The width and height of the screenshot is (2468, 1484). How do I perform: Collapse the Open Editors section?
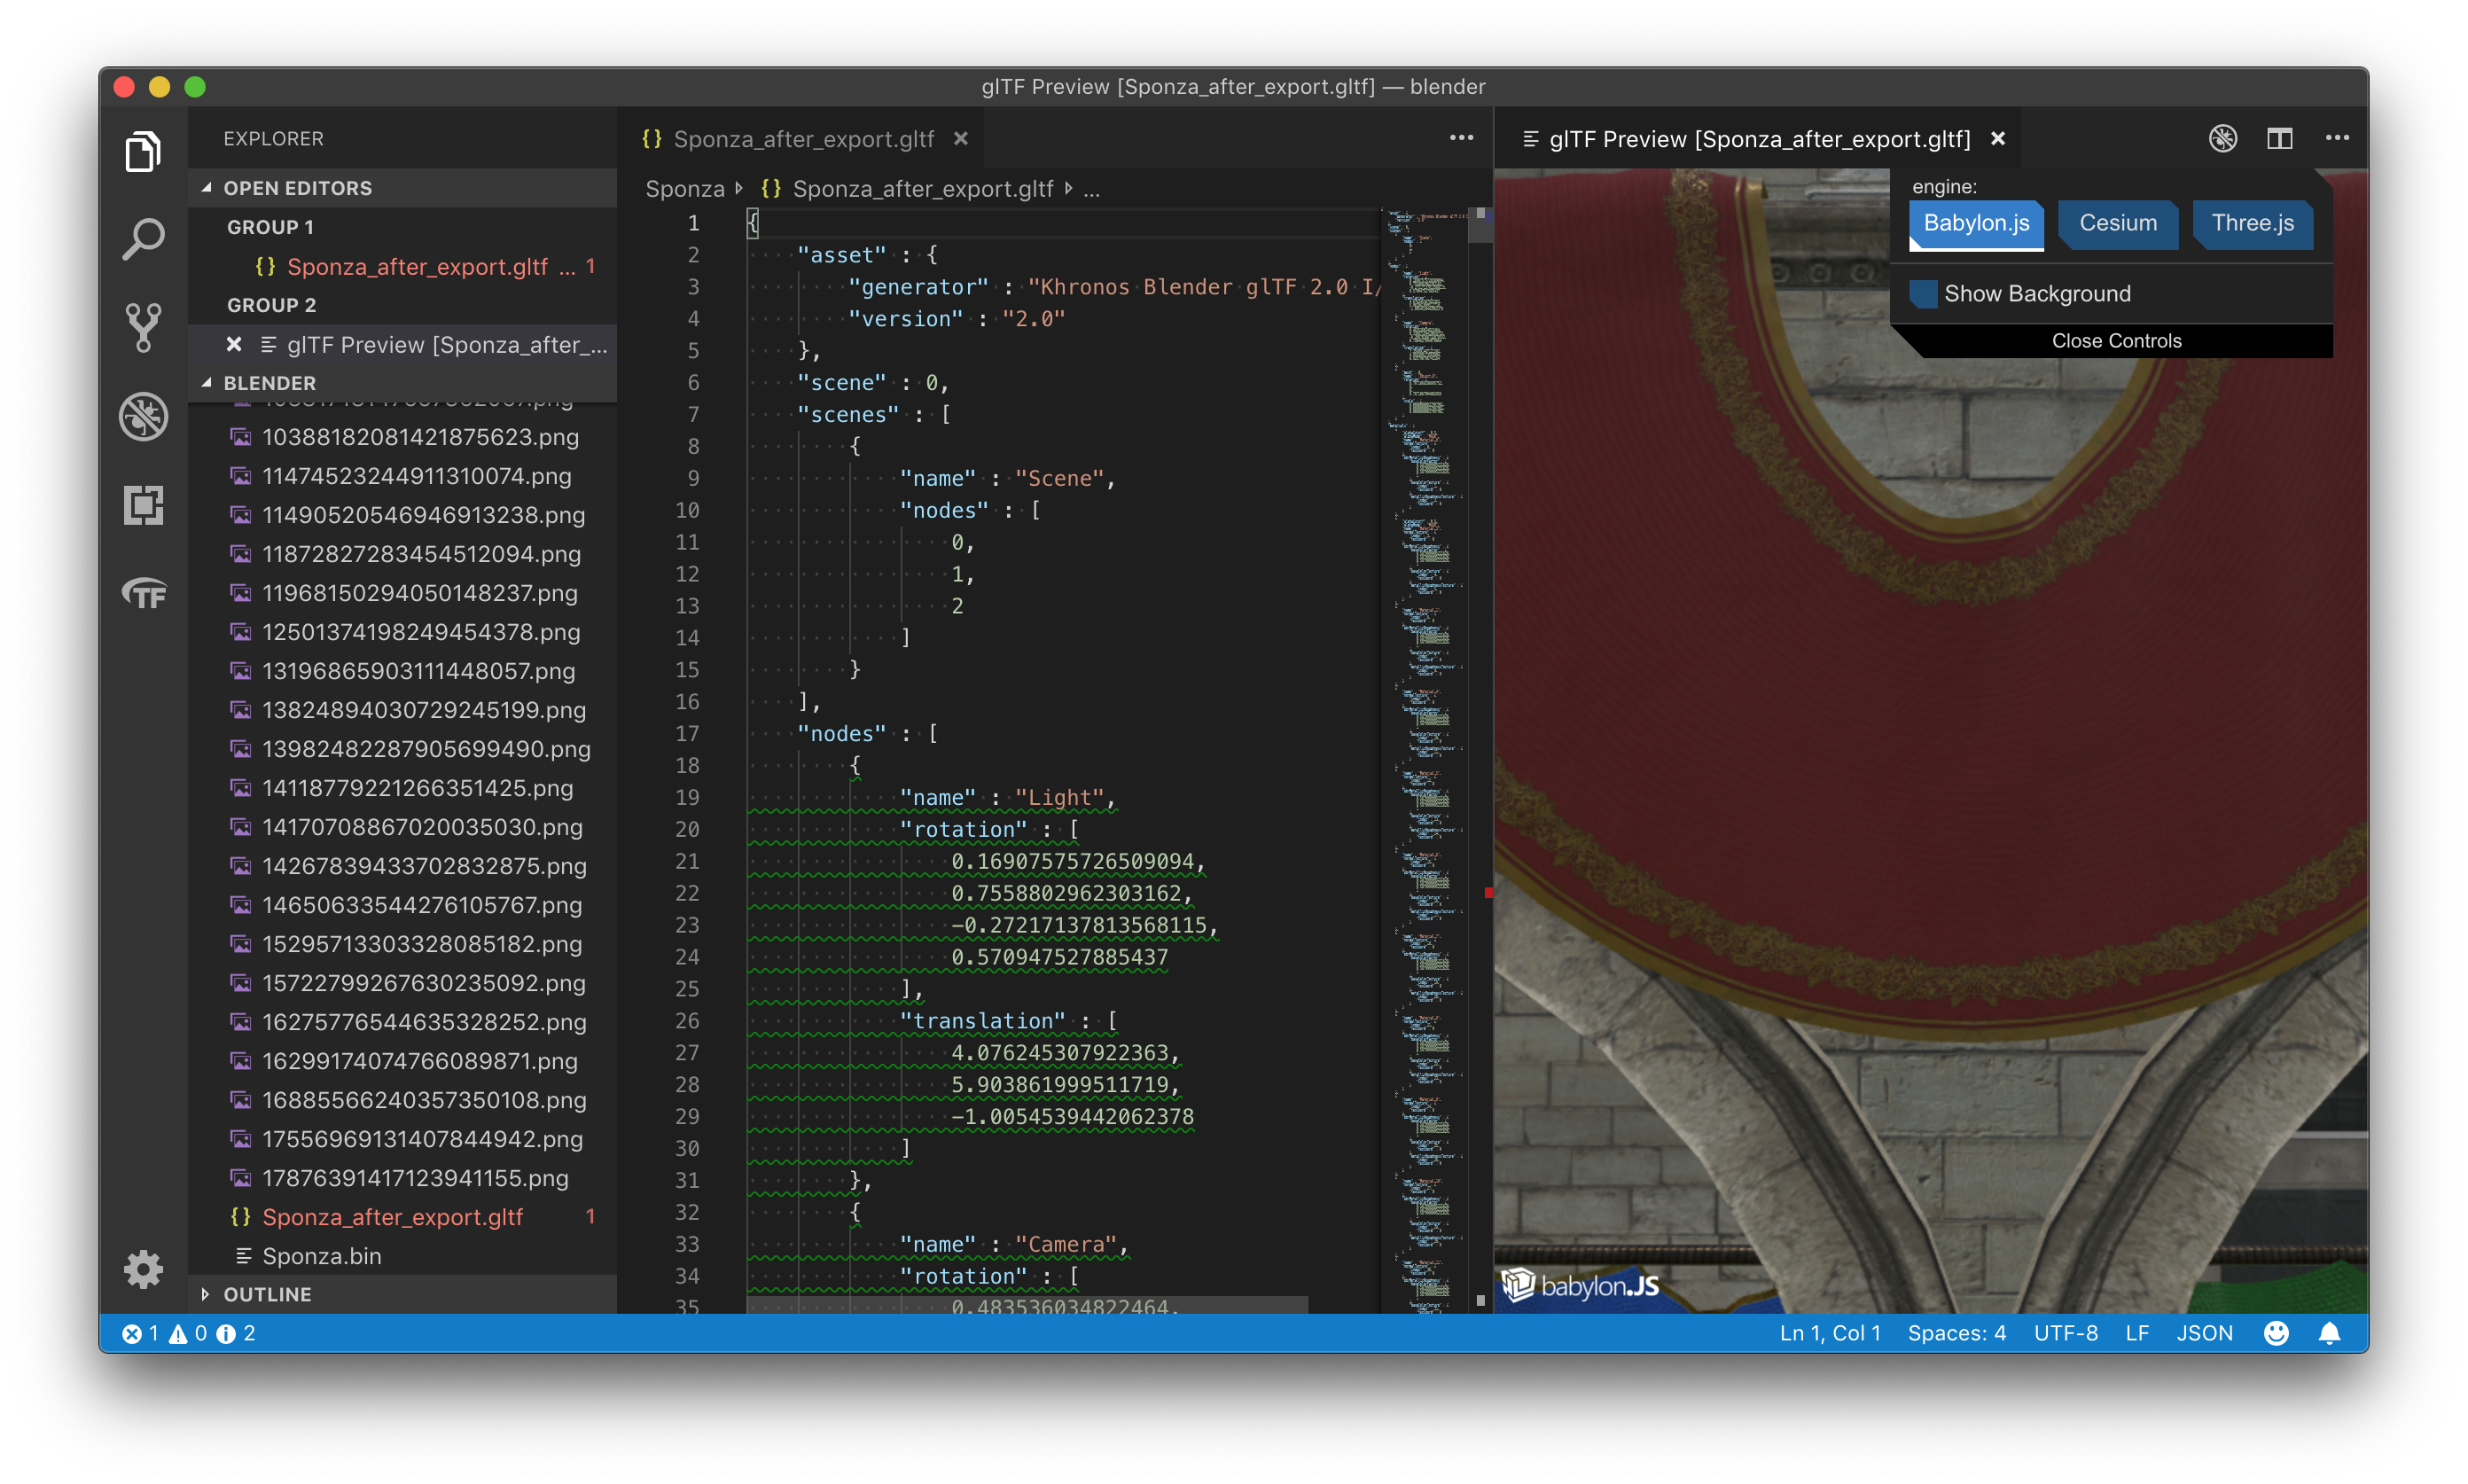pos(402,188)
